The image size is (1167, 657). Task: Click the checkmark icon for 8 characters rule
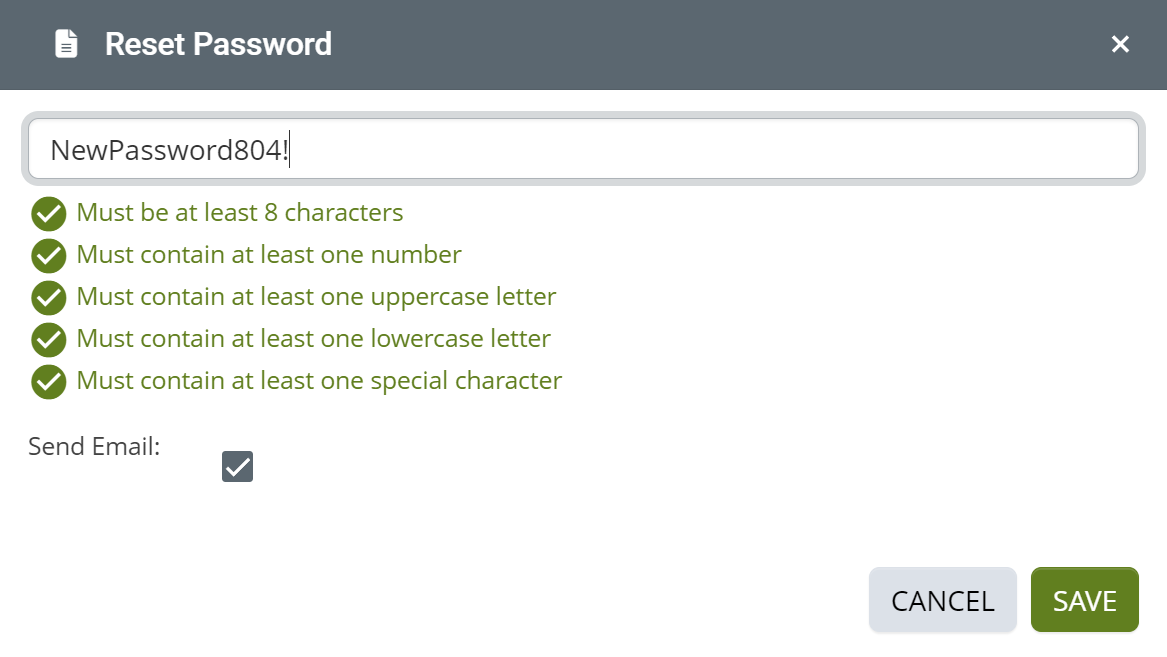click(x=49, y=214)
